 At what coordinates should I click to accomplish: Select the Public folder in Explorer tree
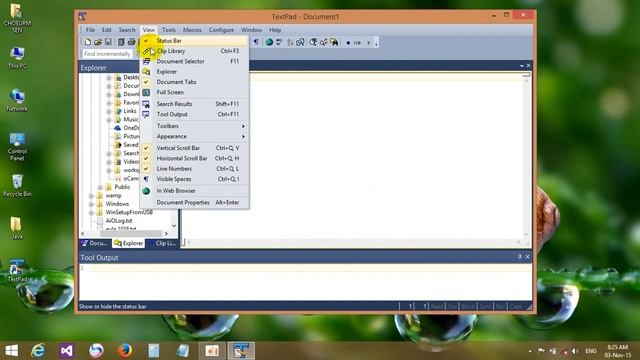point(122,187)
